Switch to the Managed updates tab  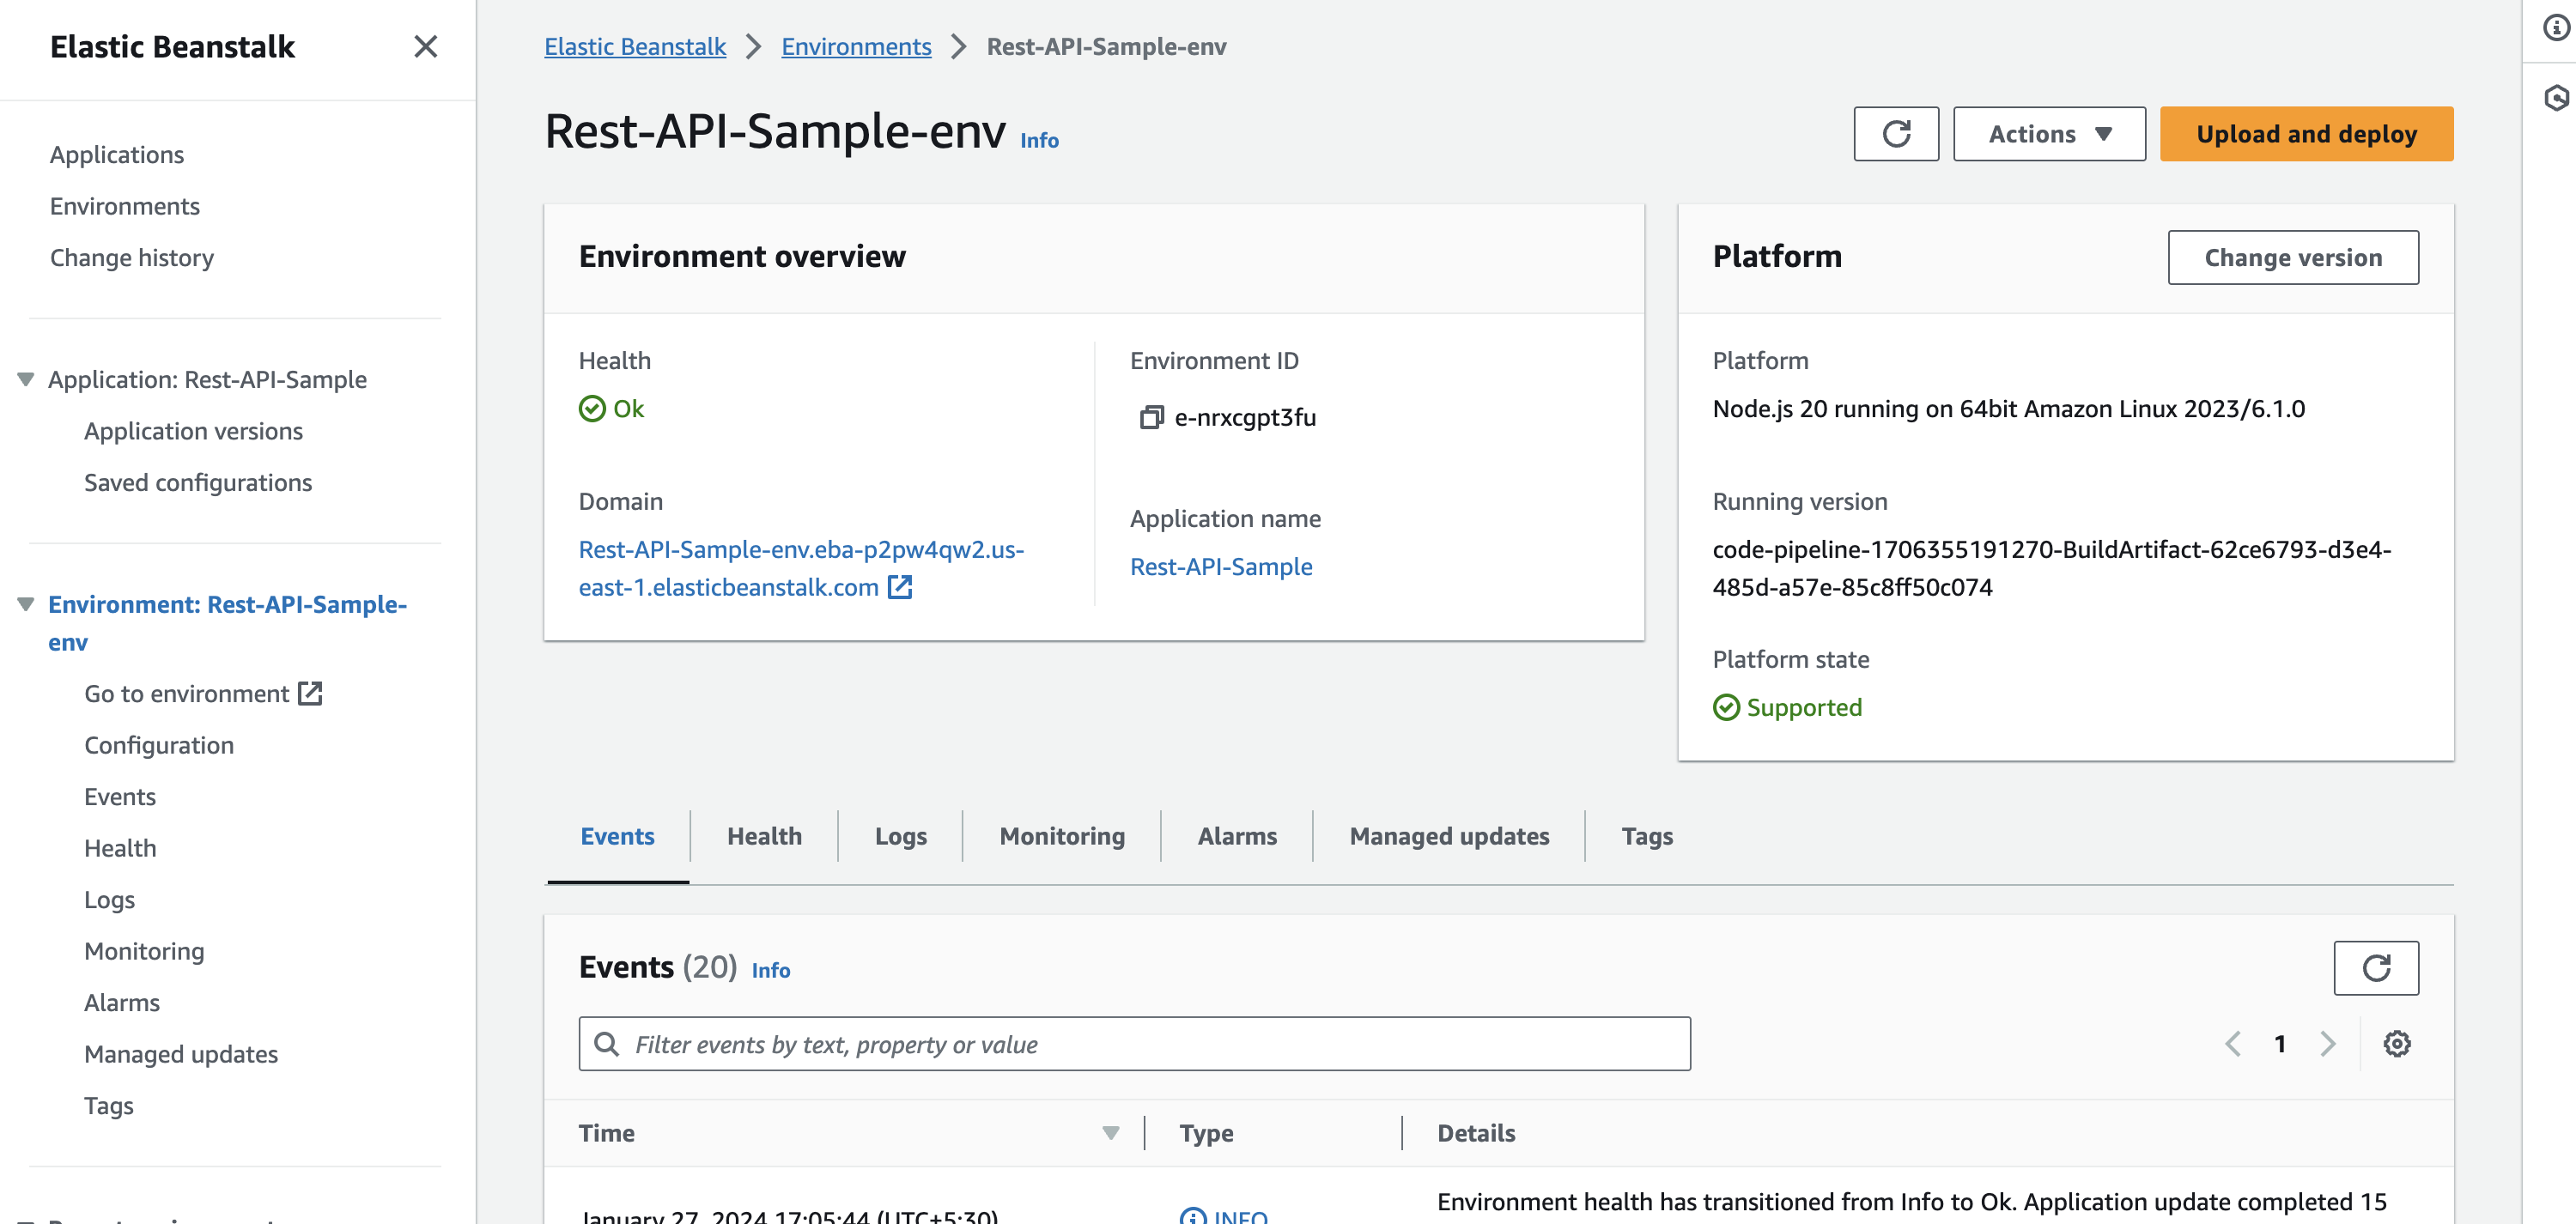coord(1448,836)
